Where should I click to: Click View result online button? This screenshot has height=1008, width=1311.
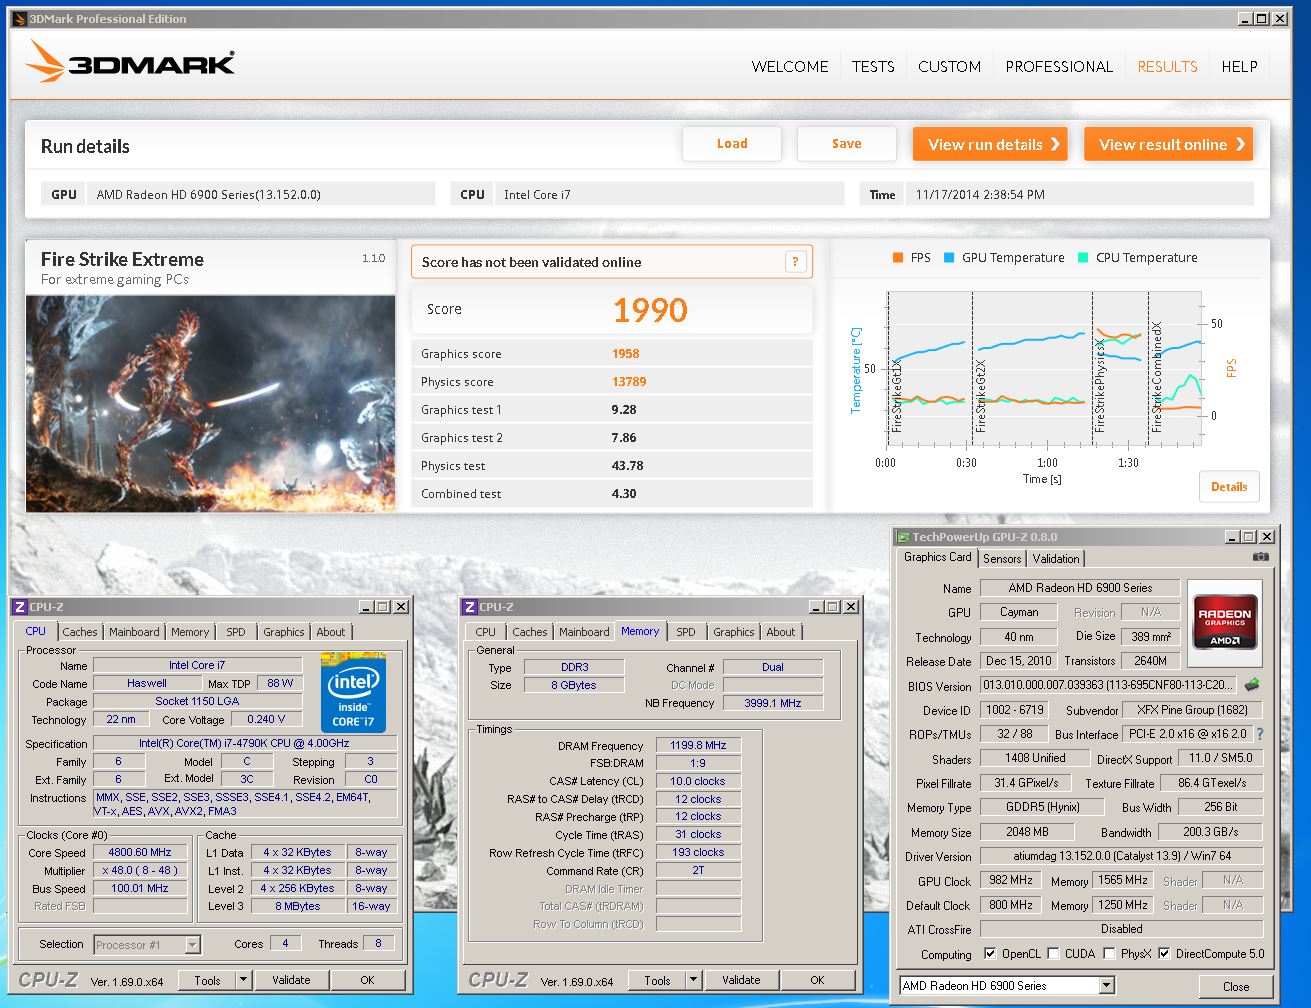coord(1168,144)
